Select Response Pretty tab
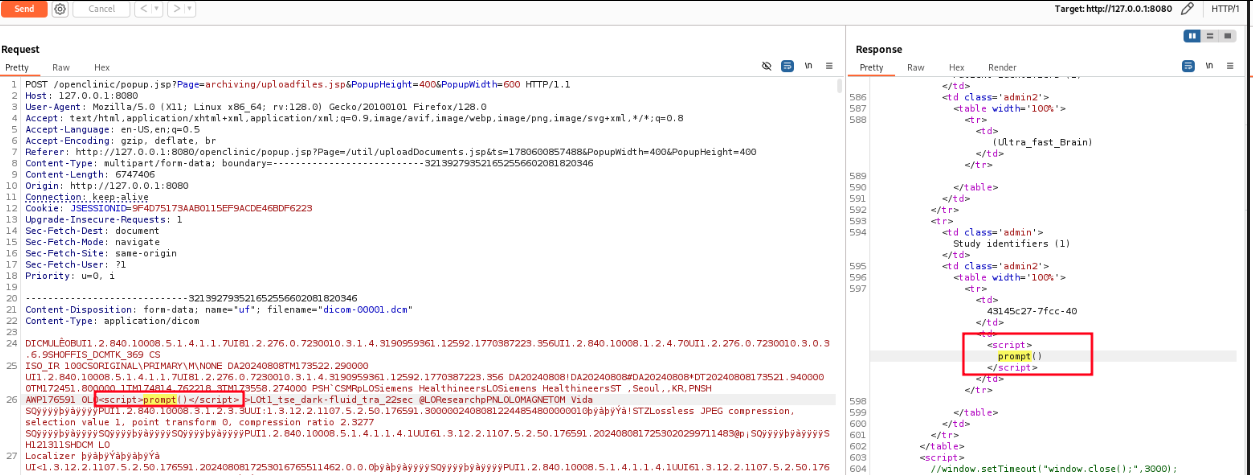 (871, 67)
